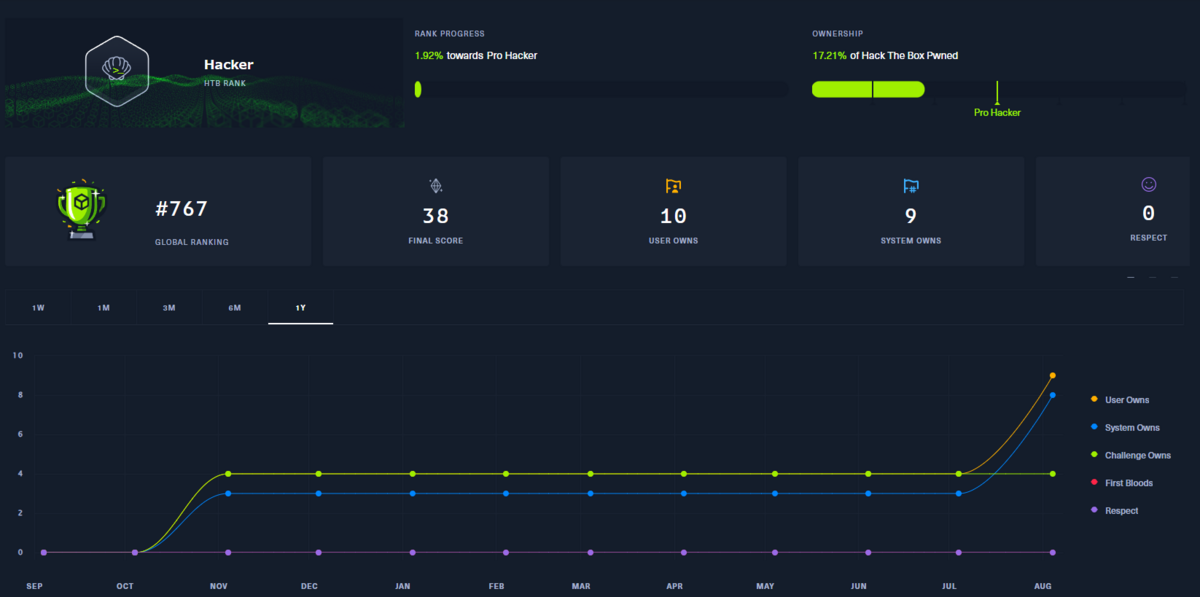Image resolution: width=1200 pixels, height=597 pixels.
Task: Click the '1.92% towards Pro Hacker' text
Action: pyautogui.click(x=476, y=56)
